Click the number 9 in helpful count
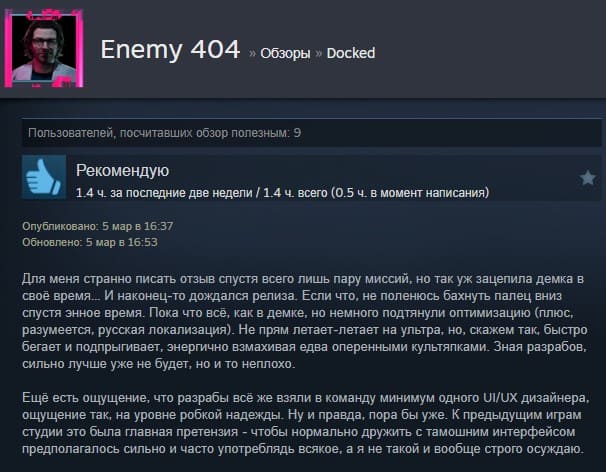606x472 pixels. coord(297,133)
